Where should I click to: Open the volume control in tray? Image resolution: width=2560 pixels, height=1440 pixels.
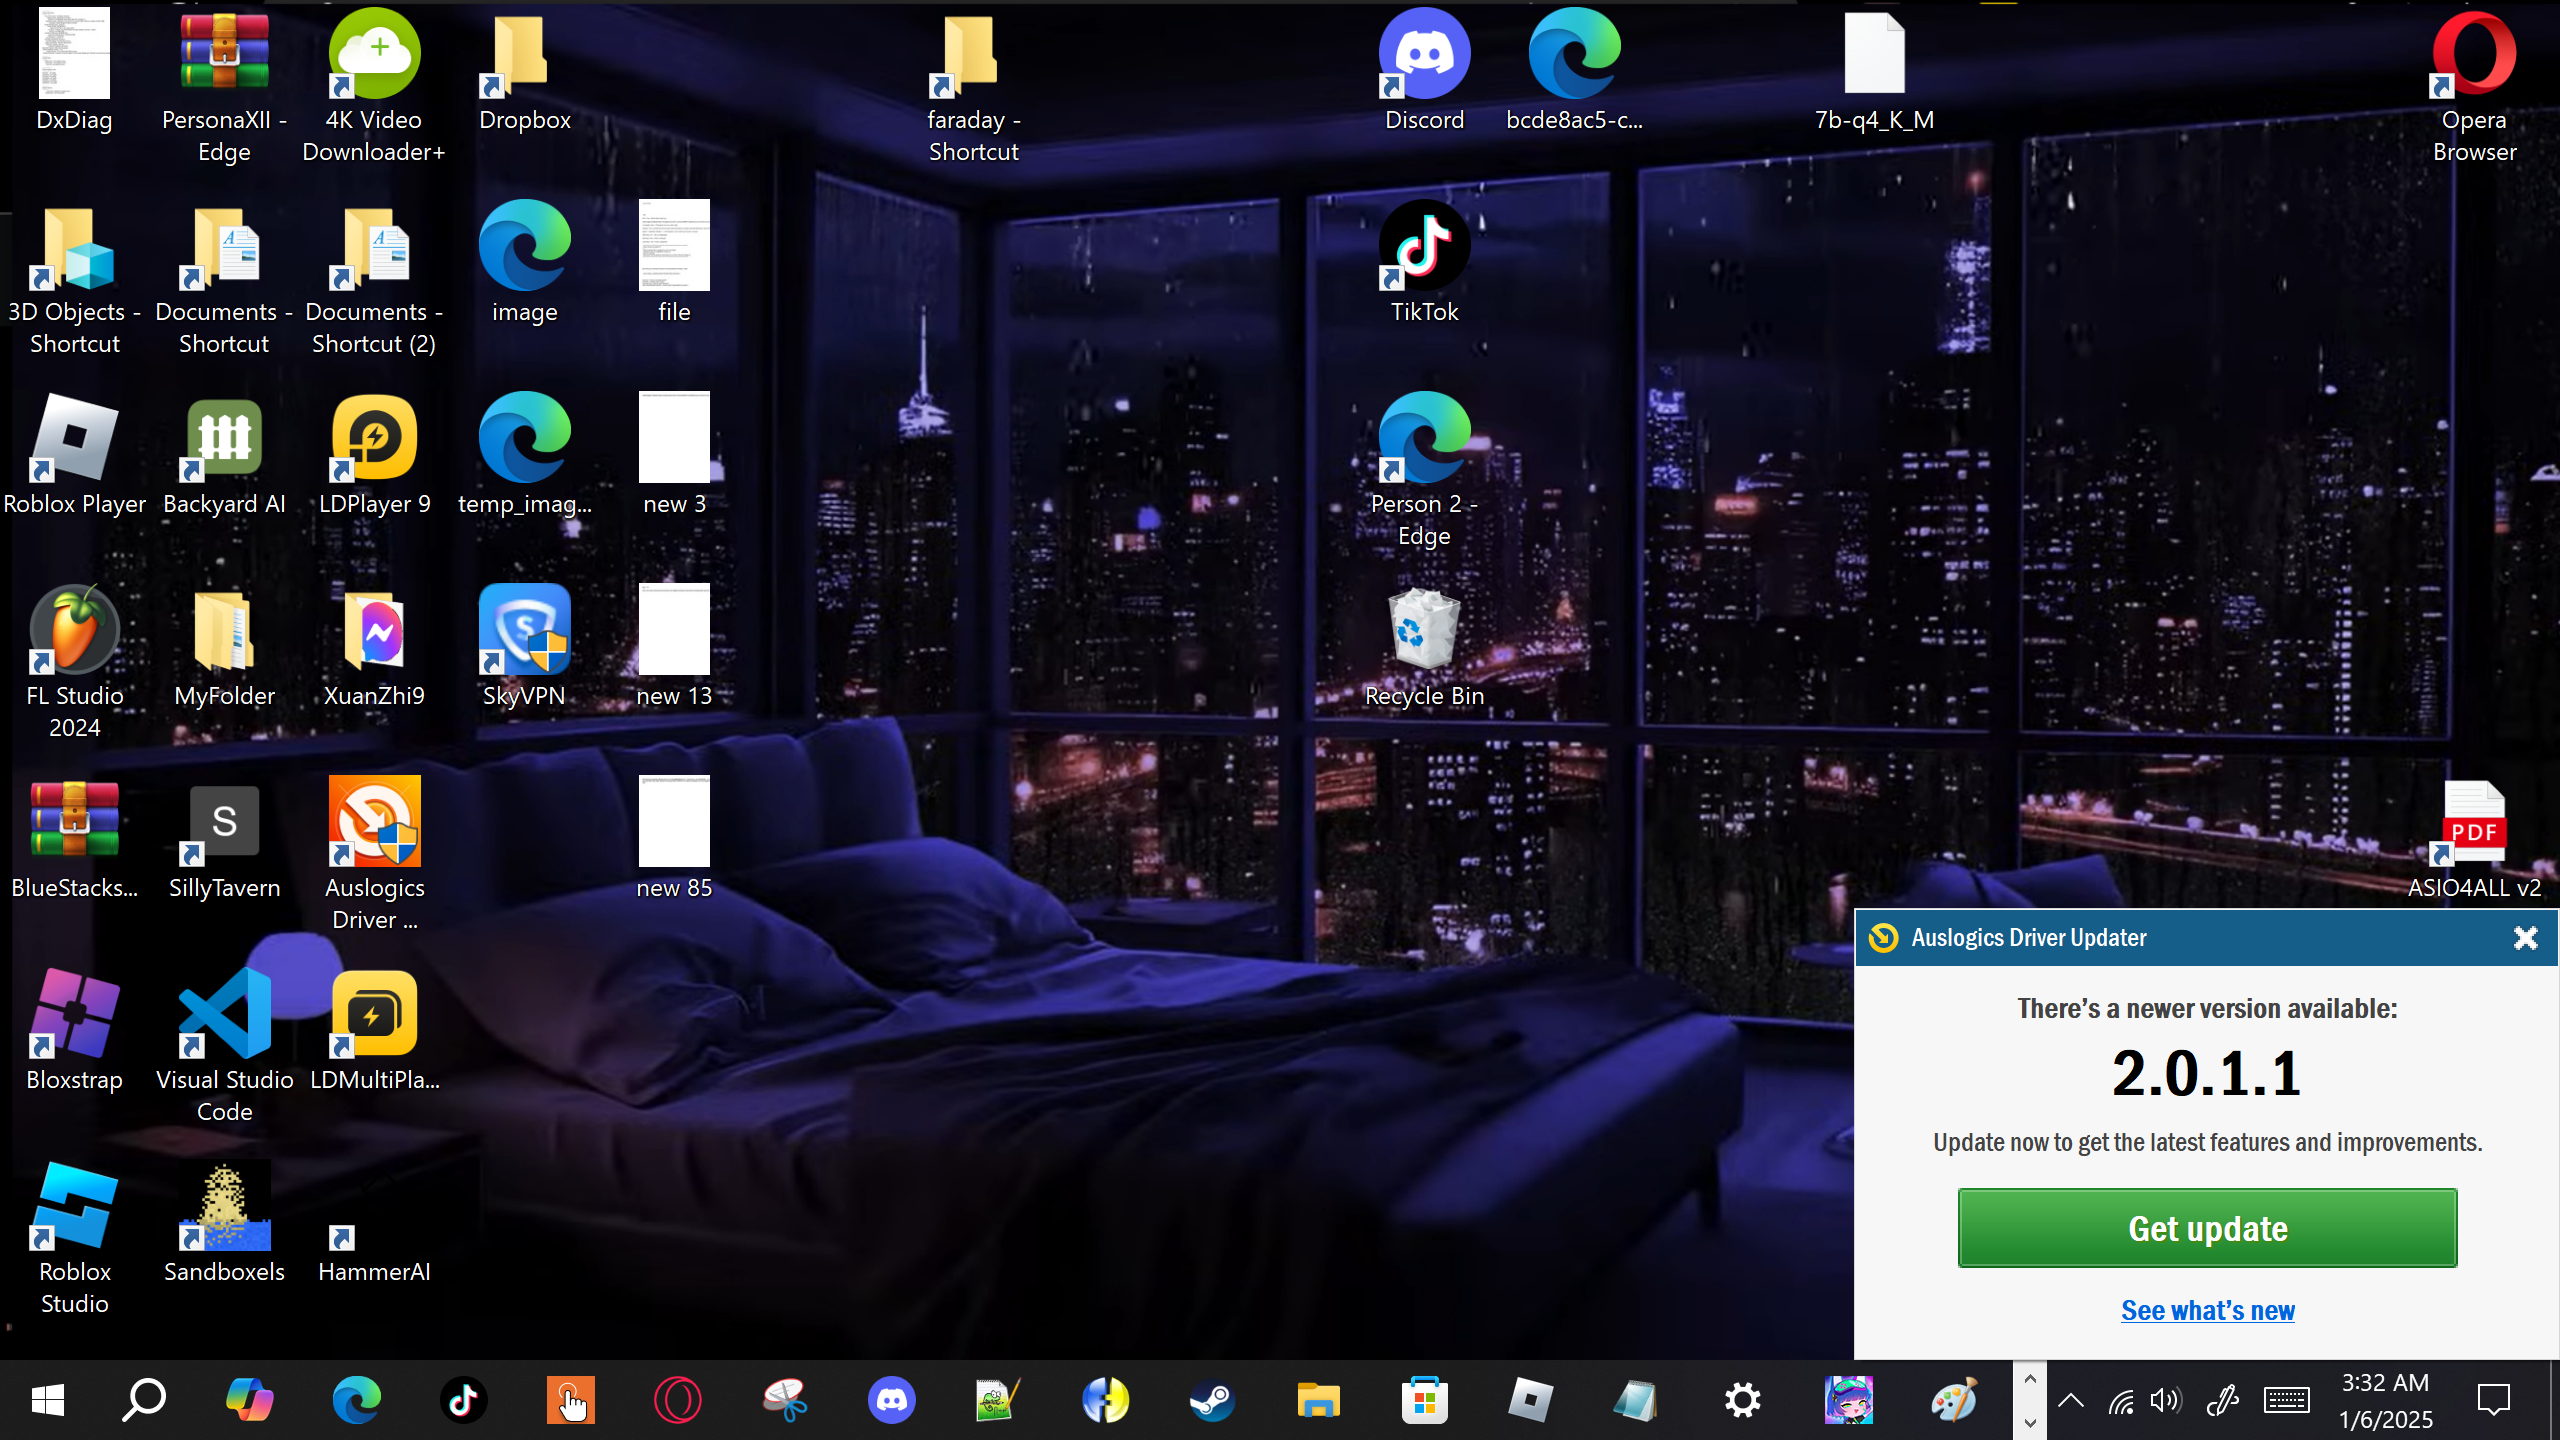(x=2164, y=1400)
